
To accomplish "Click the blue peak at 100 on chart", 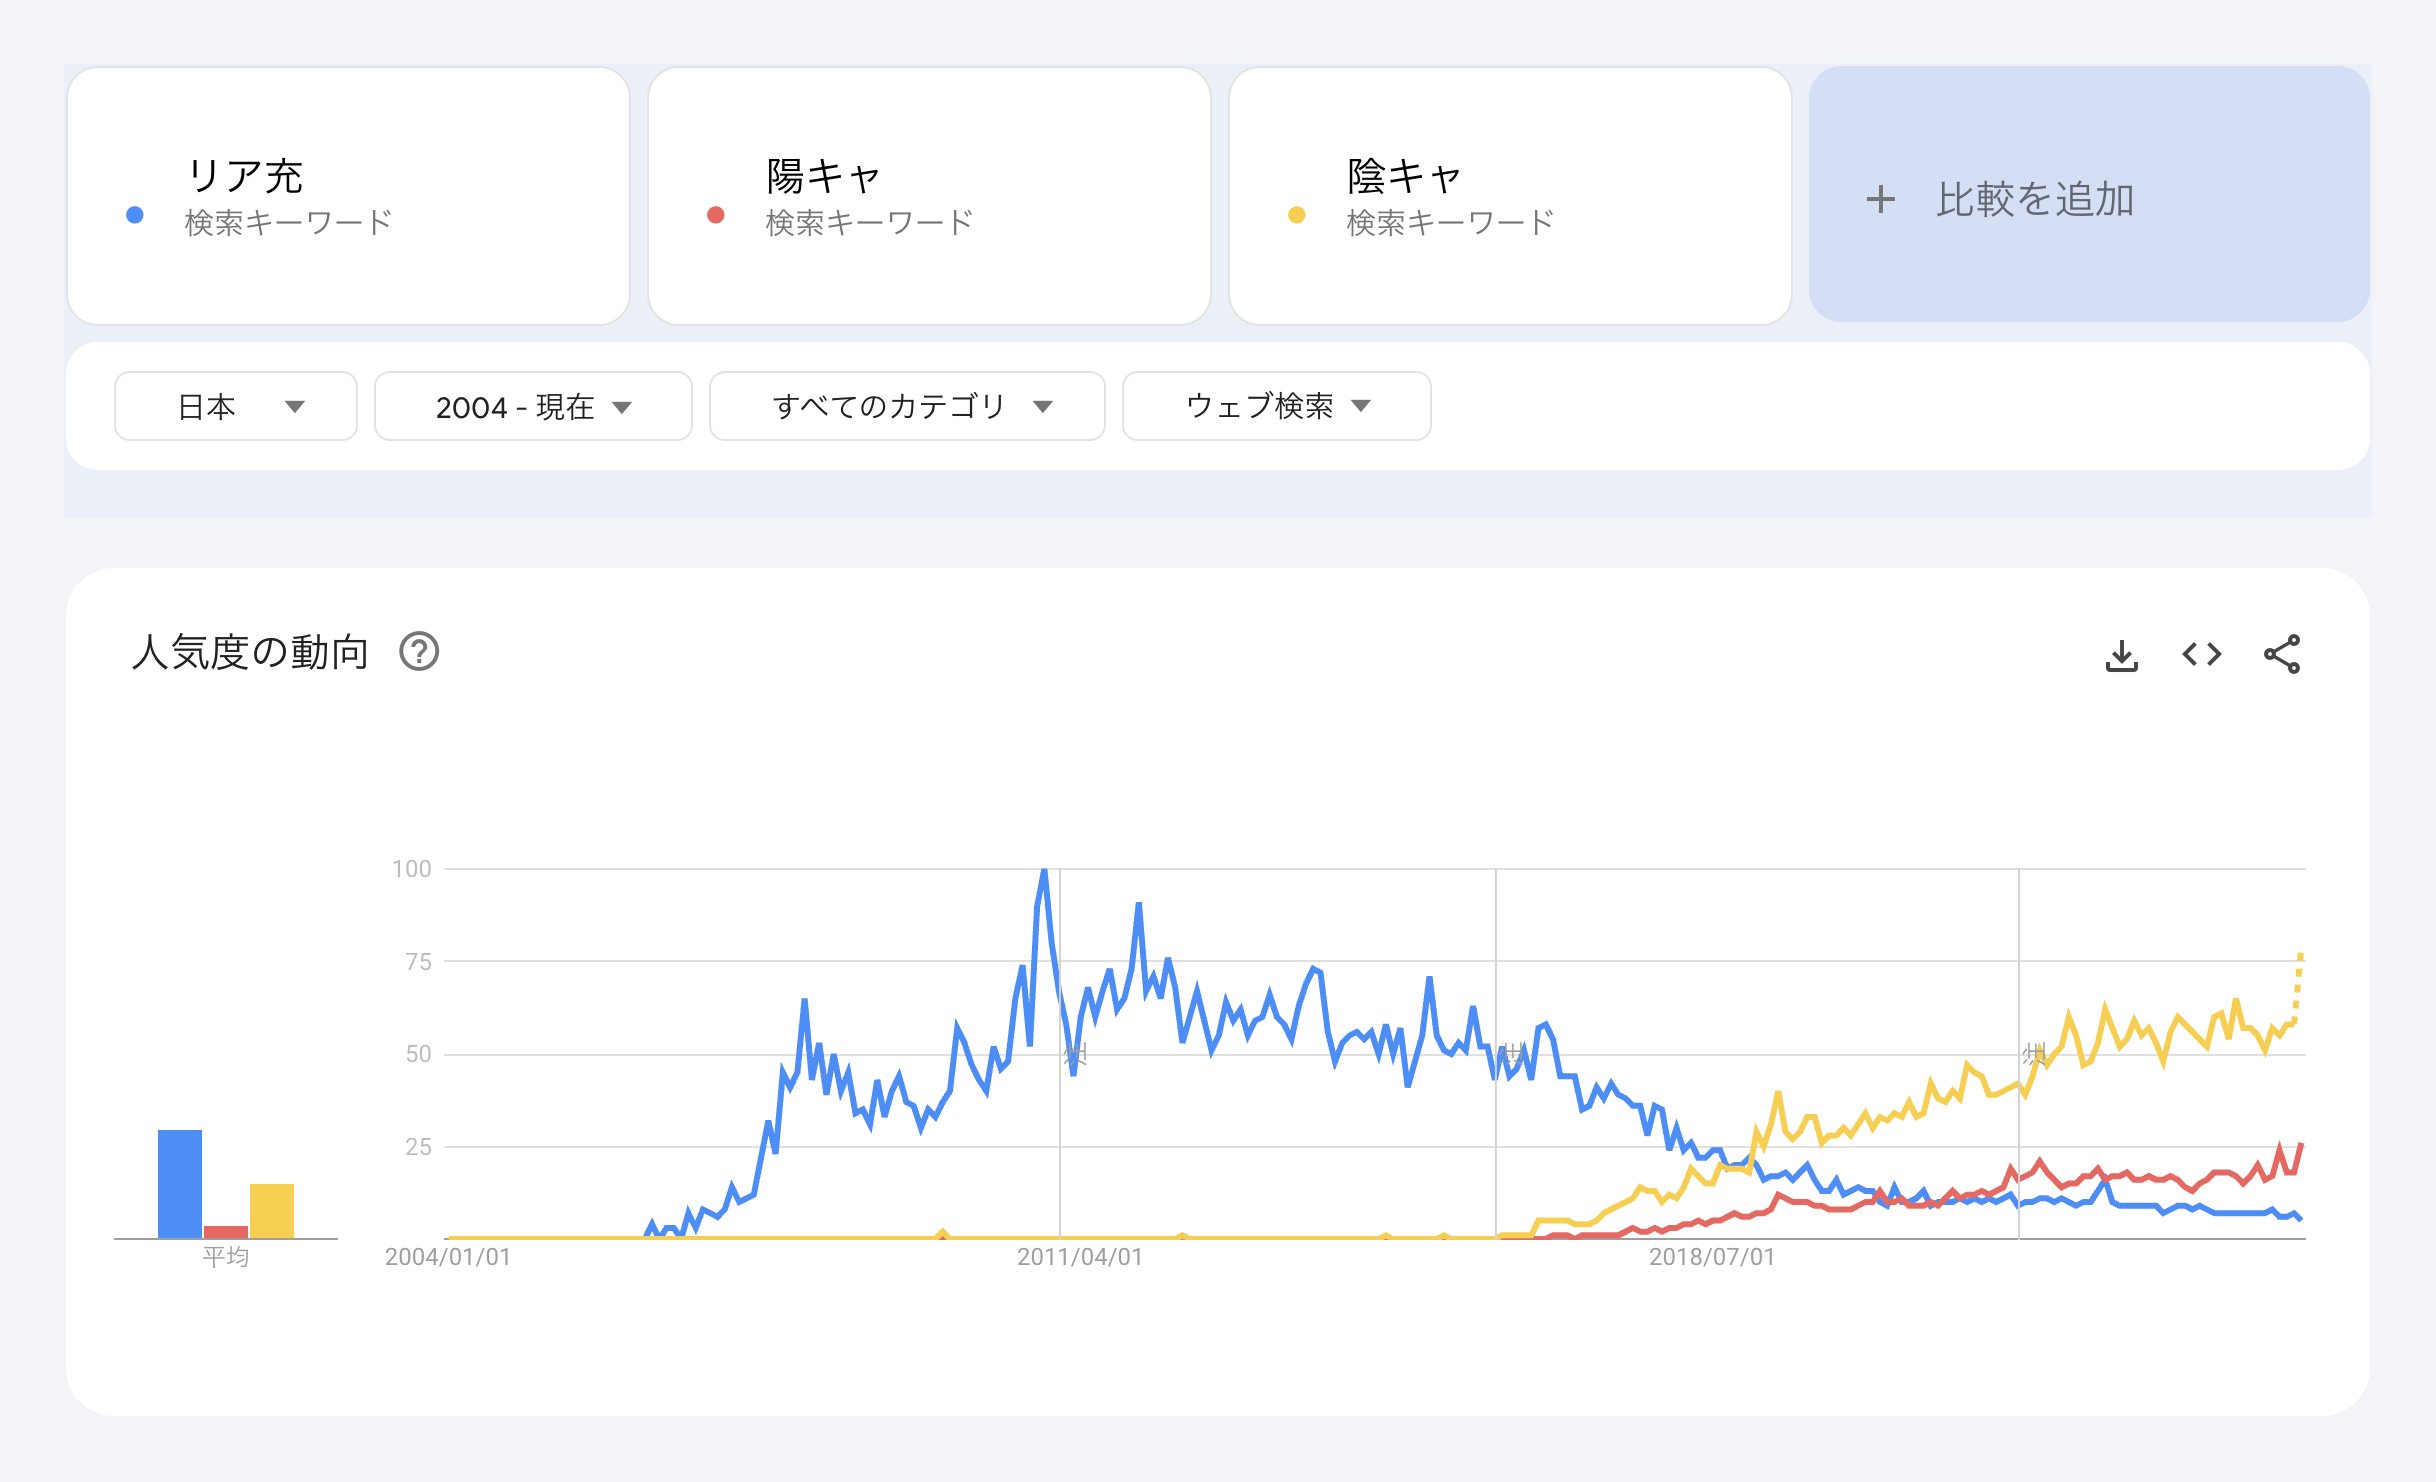I will [x=1043, y=872].
